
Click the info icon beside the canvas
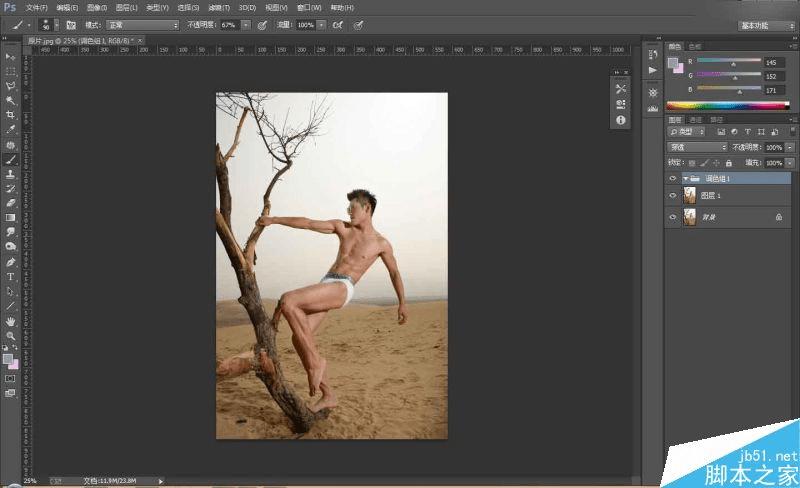pos(621,119)
